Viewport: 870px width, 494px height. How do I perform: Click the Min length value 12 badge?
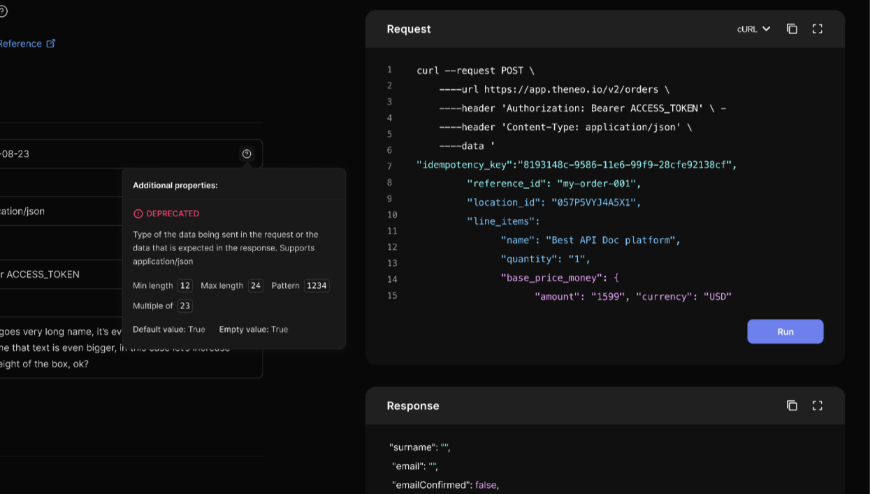[x=185, y=286]
